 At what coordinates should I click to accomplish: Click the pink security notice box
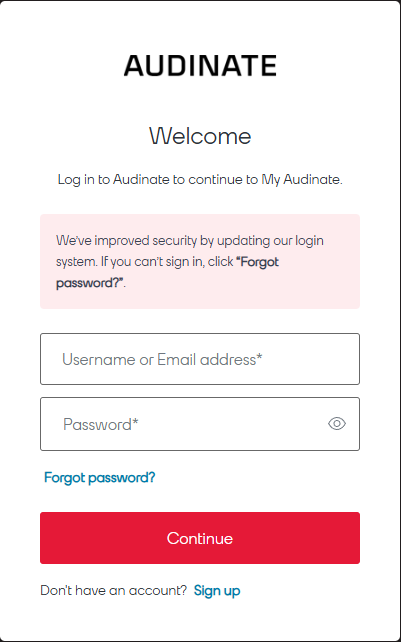(200, 261)
